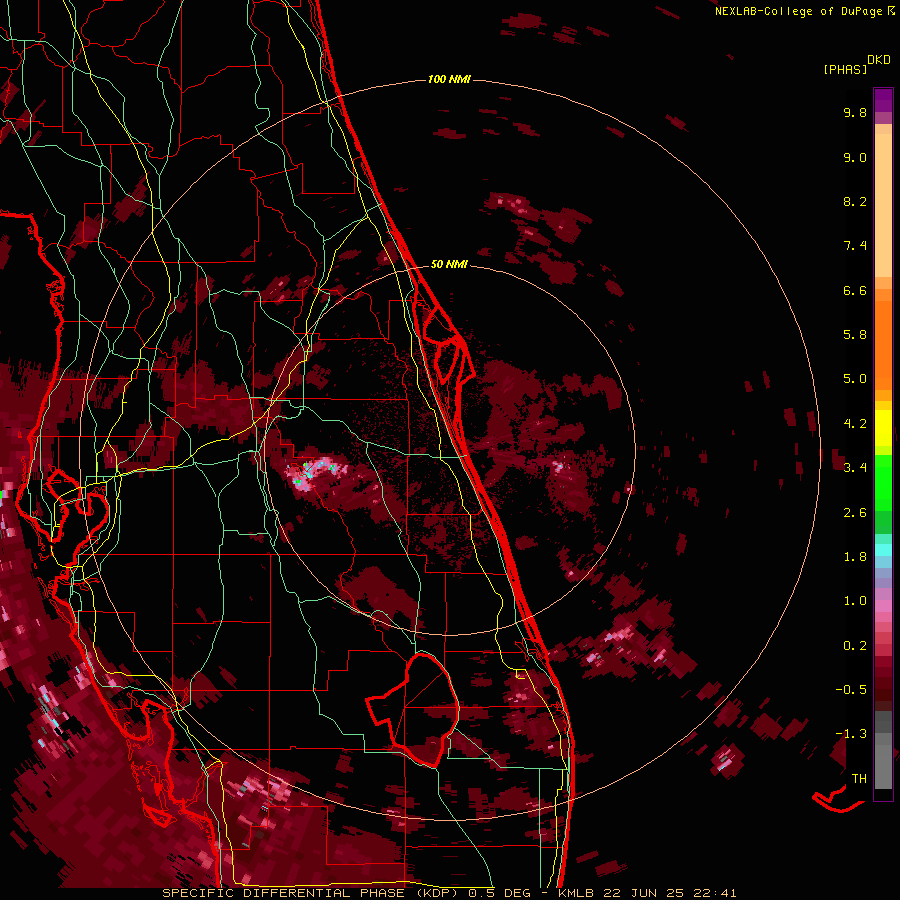The width and height of the screenshot is (900, 900).
Task: Click the 9.8 legend value
Action: pyautogui.click(x=855, y=112)
